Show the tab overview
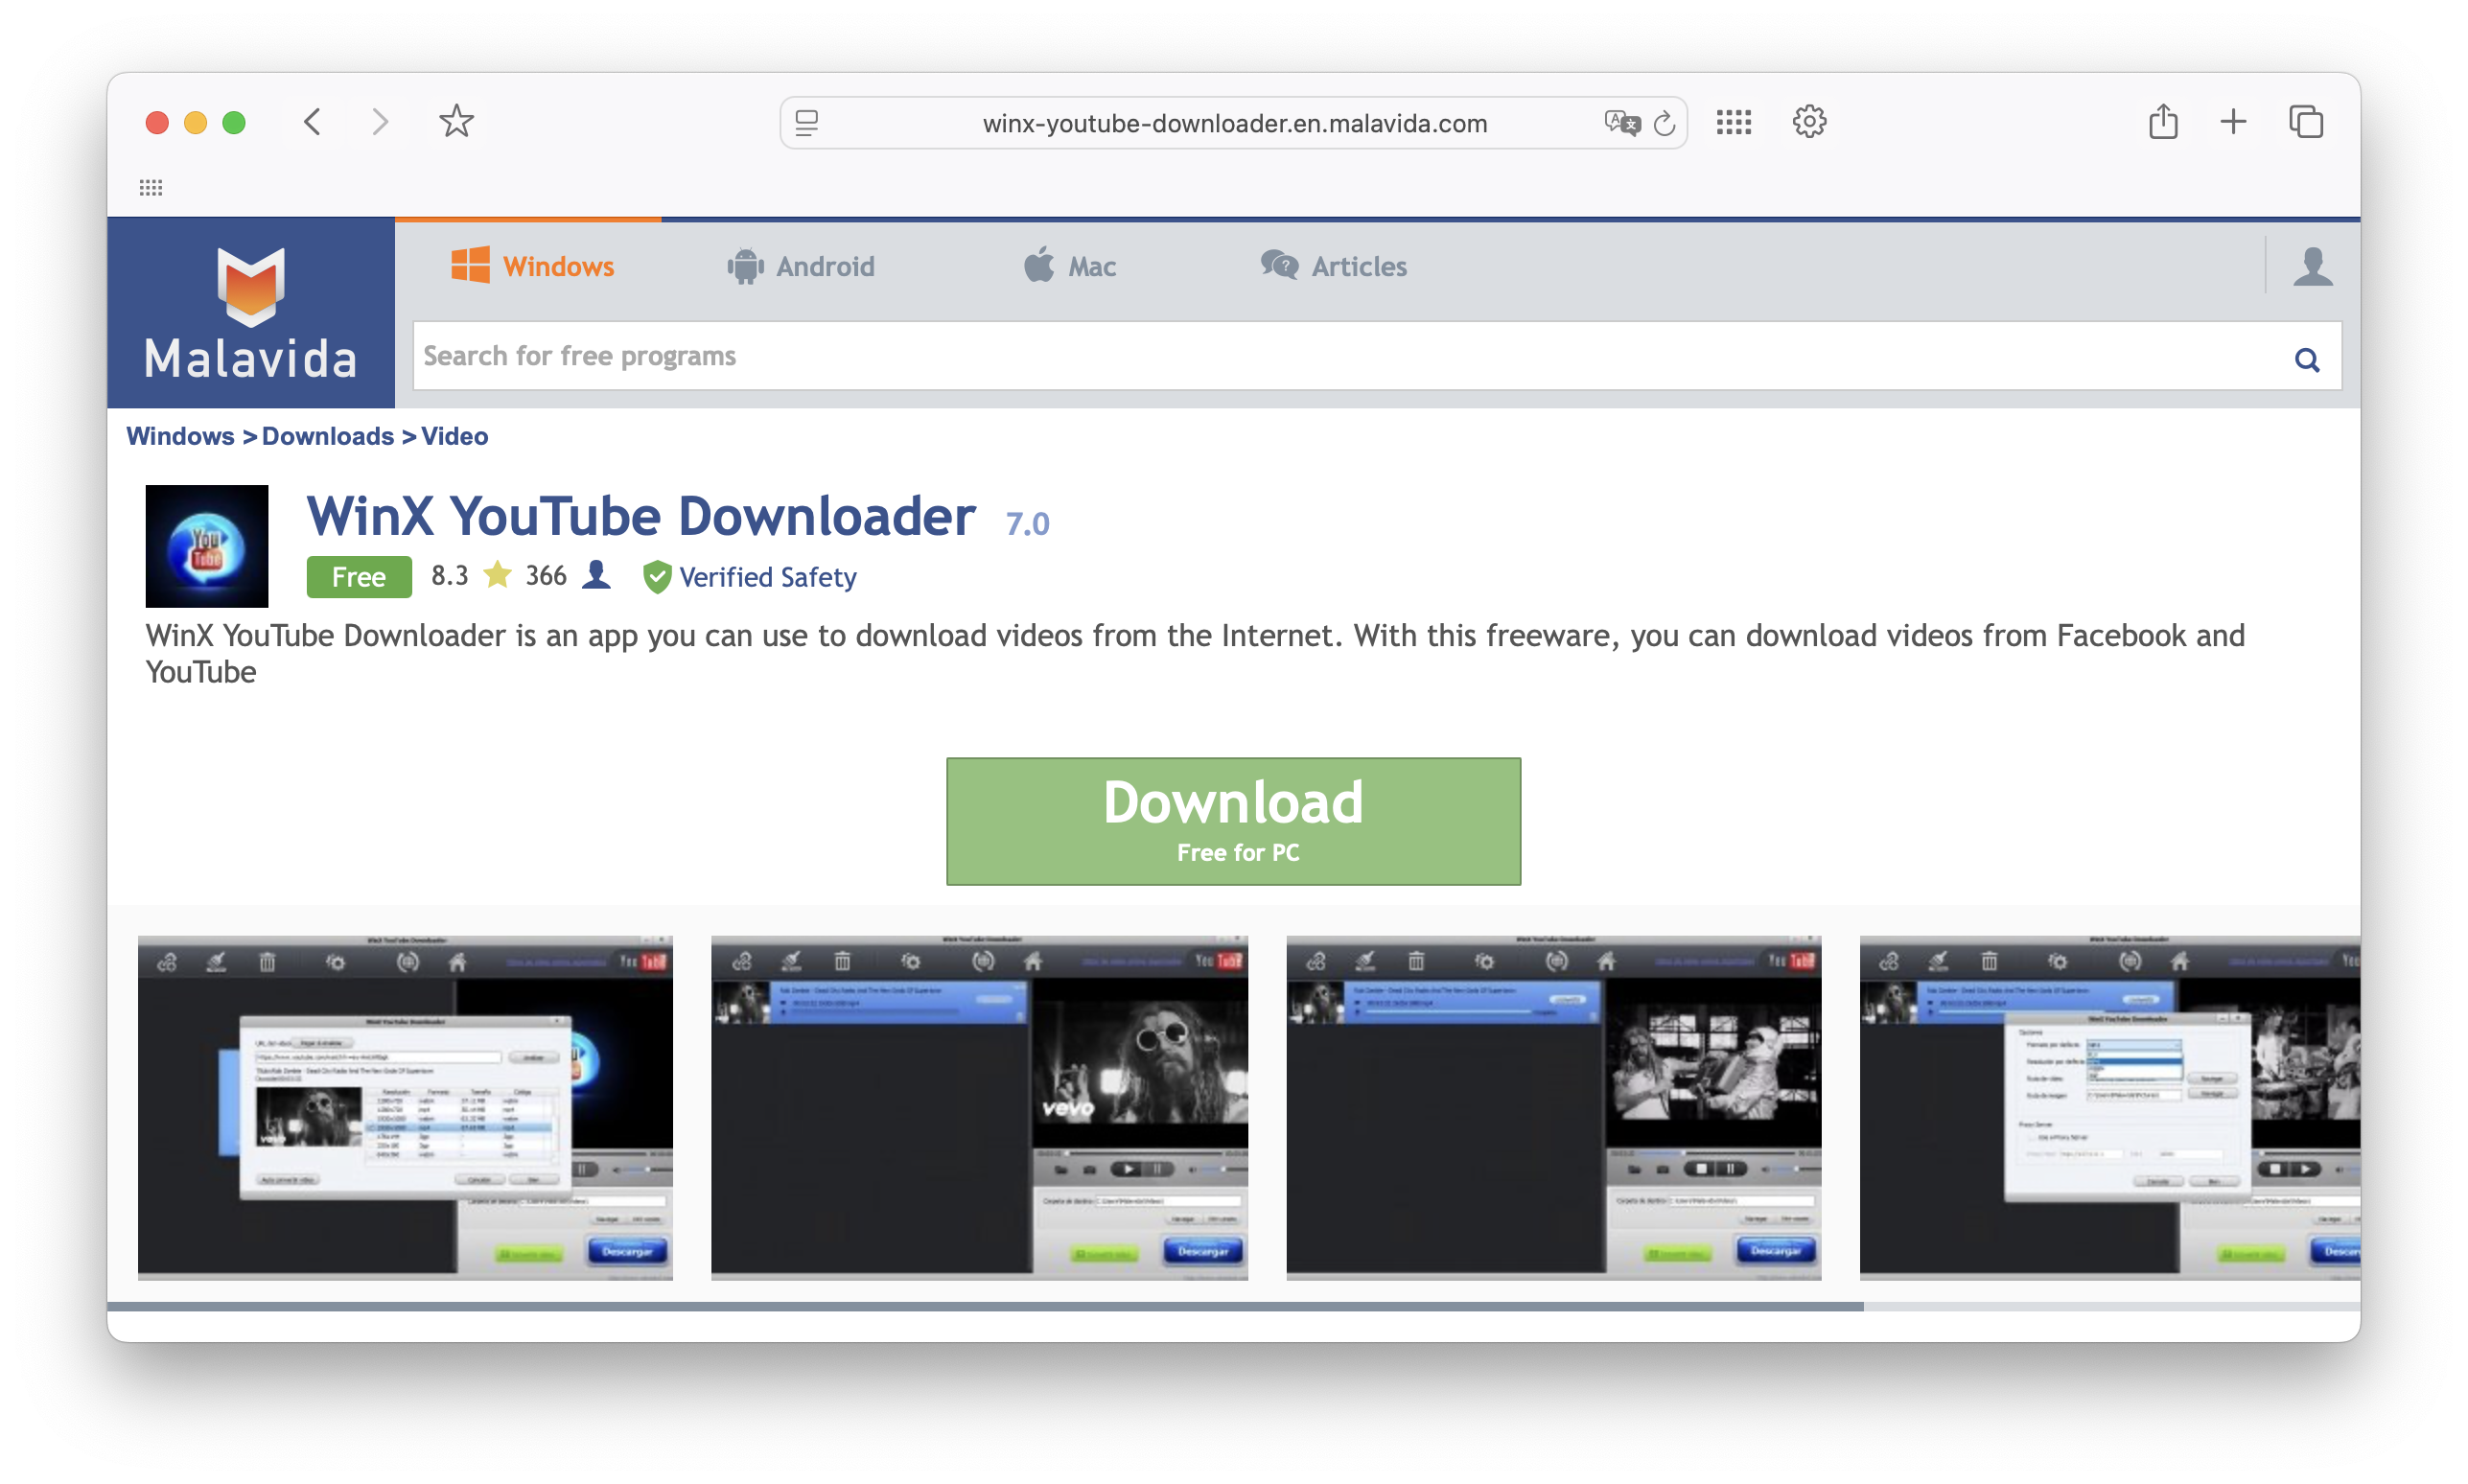The height and width of the screenshot is (1484, 2468). (2306, 122)
